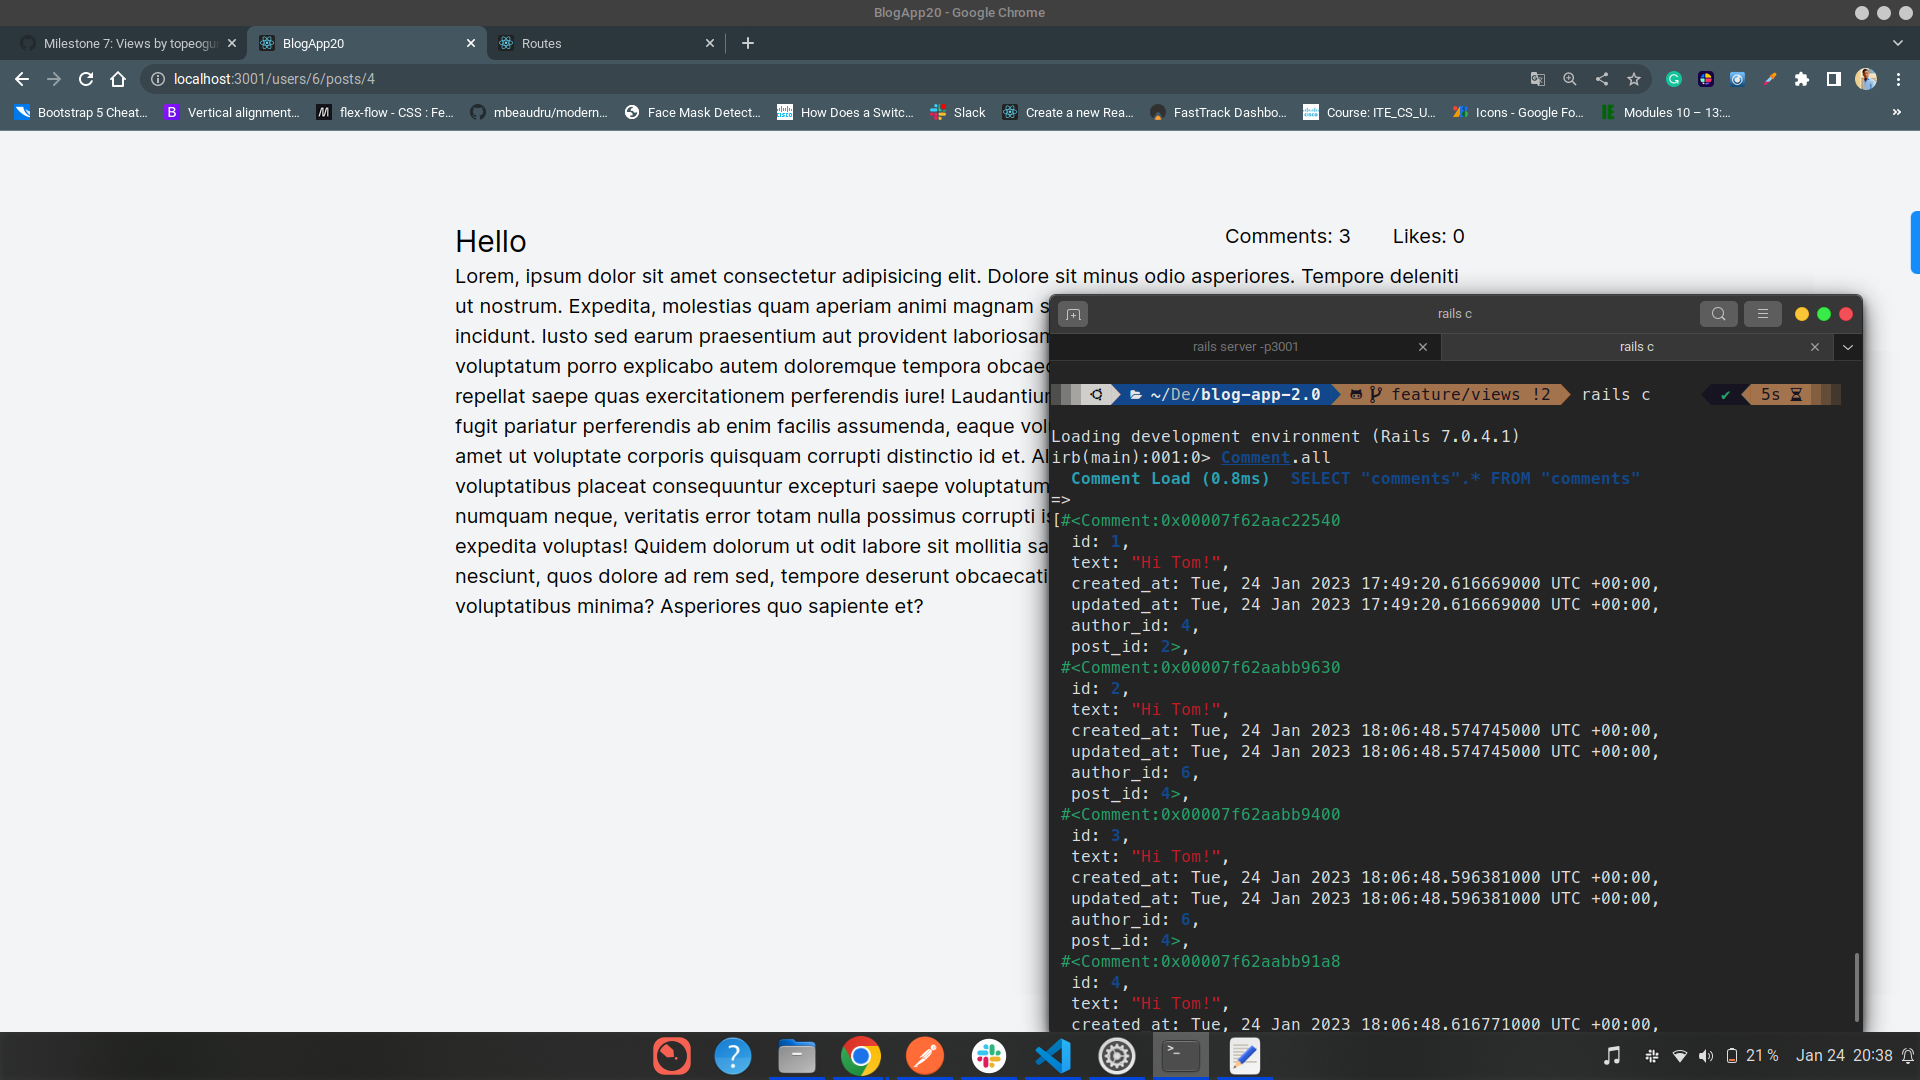Click the Comment link in terminal output
This screenshot has width=1920, height=1080.
coord(1255,457)
